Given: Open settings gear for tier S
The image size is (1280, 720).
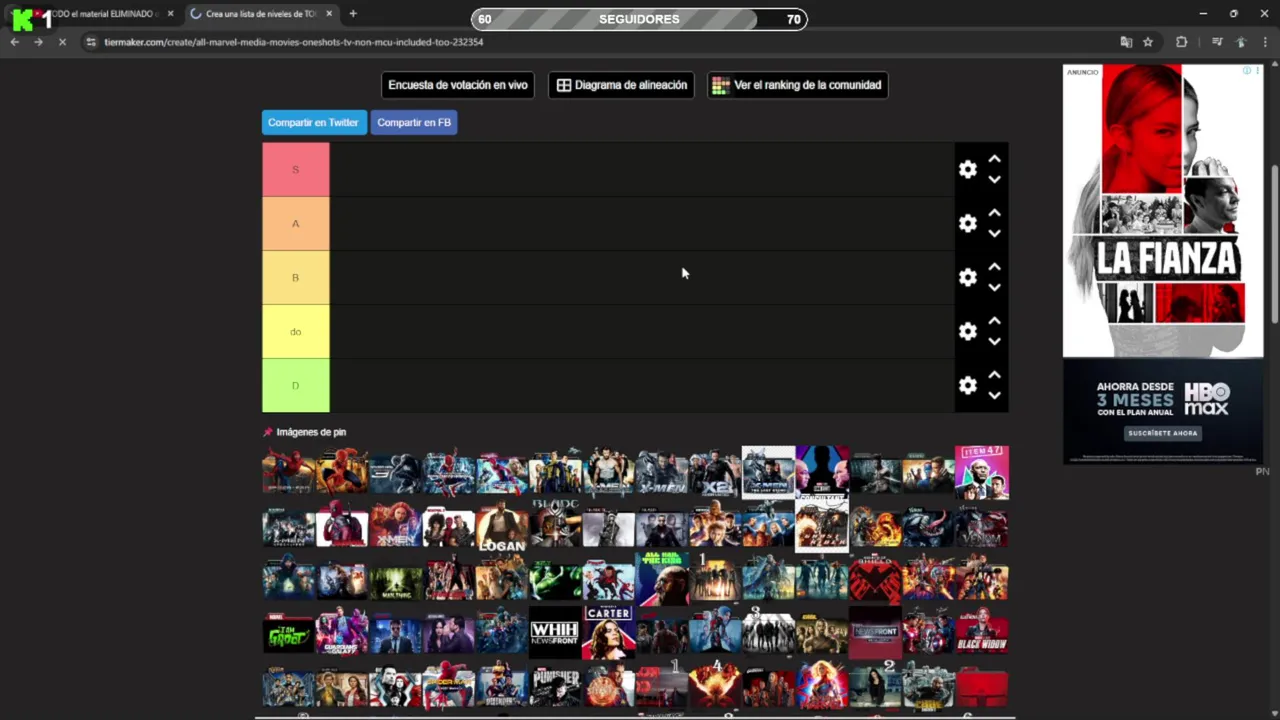Looking at the screenshot, I should (967, 170).
